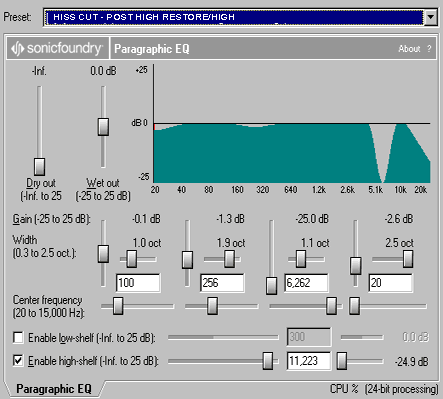
Task: Click the third band frequency field showing 6,262
Action: pos(306,283)
